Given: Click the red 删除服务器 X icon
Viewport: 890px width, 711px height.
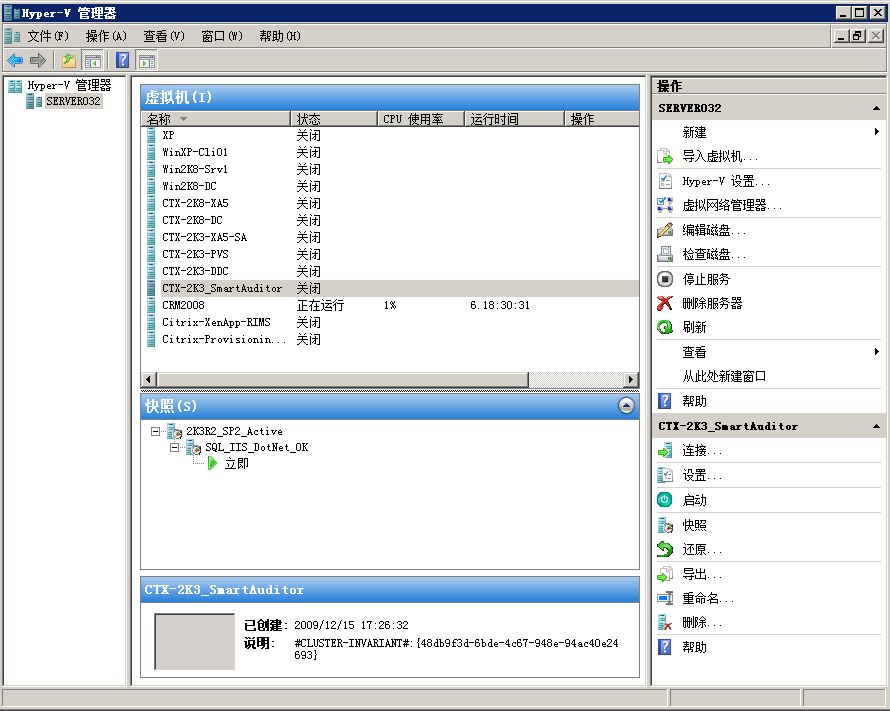Looking at the screenshot, I should pyautogui.click(x=665, y=303).
